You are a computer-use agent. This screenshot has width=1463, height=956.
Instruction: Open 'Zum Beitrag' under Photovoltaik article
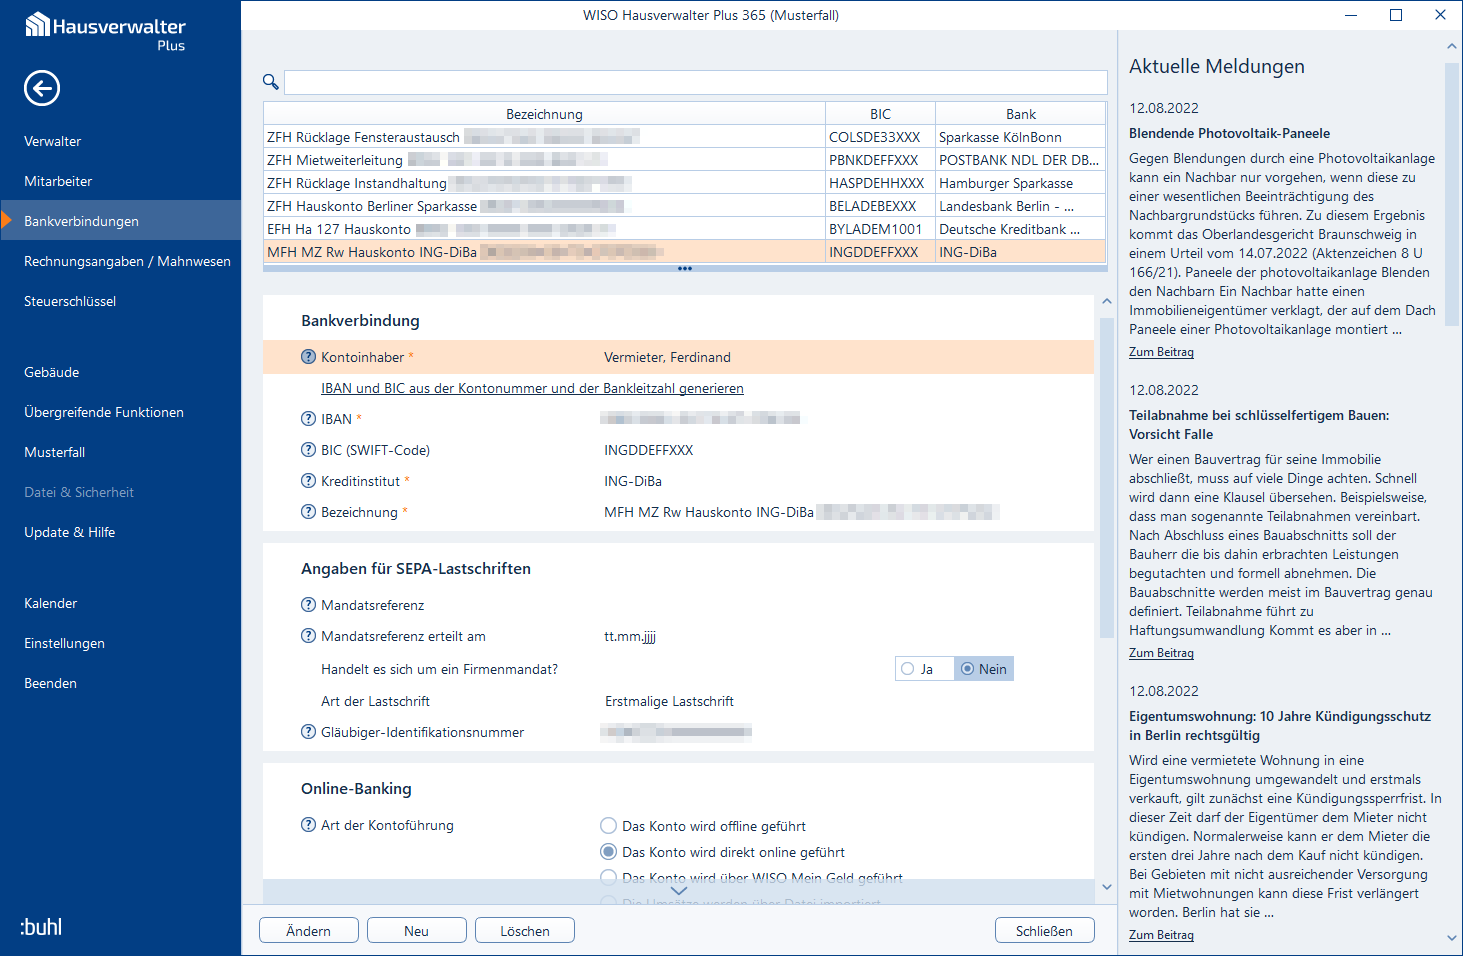coord(1161,352)
